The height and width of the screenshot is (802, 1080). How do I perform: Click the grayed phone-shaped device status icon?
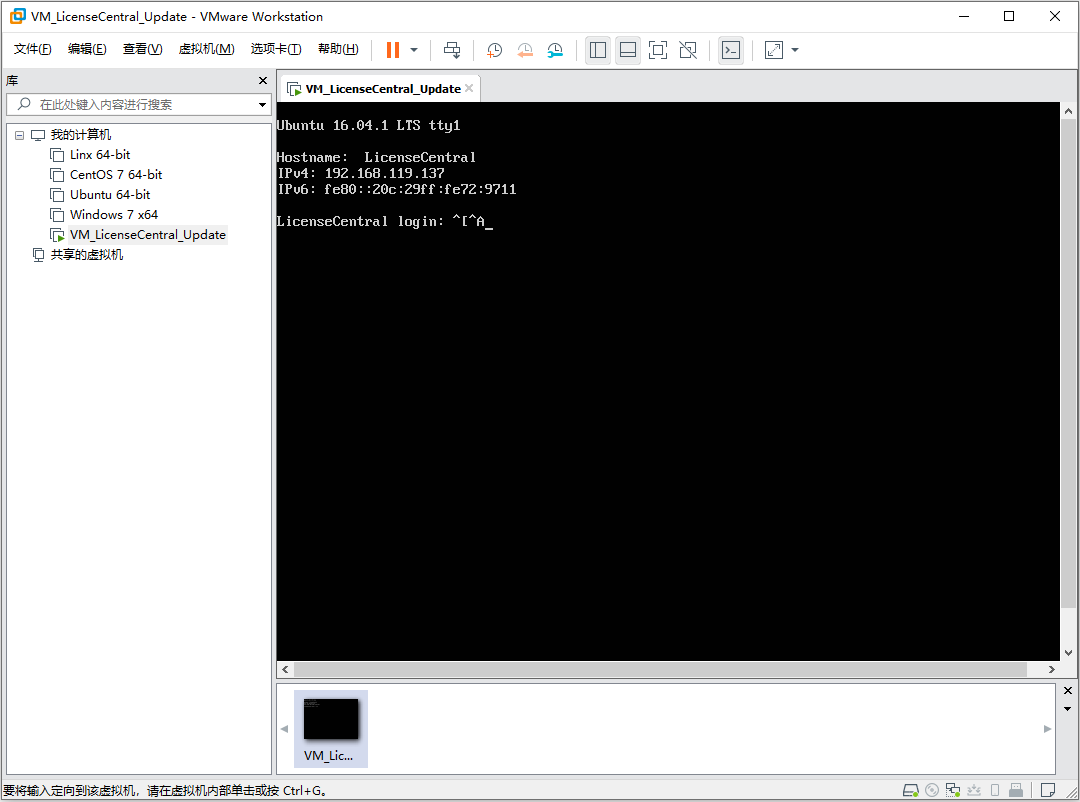pos(995,790)
